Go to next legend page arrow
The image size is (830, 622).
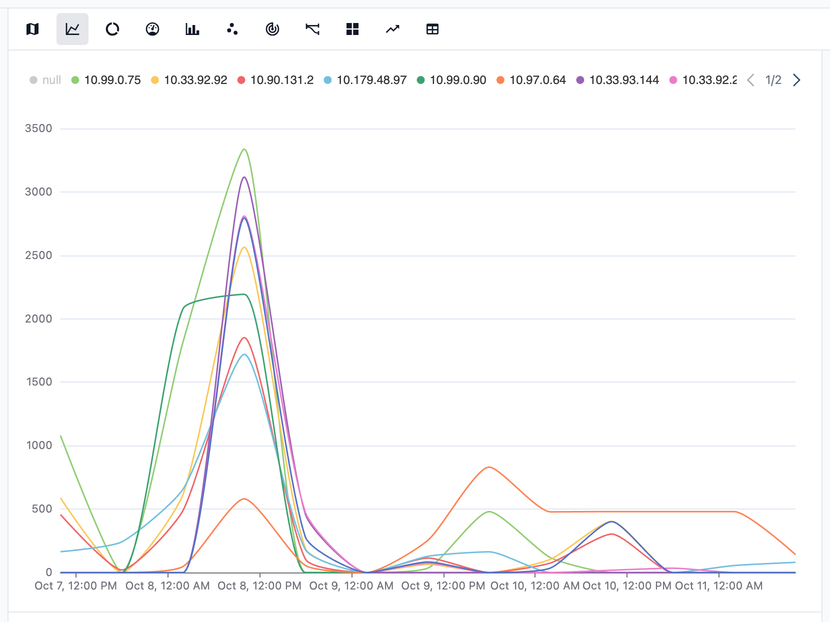[x=796, y=80]
